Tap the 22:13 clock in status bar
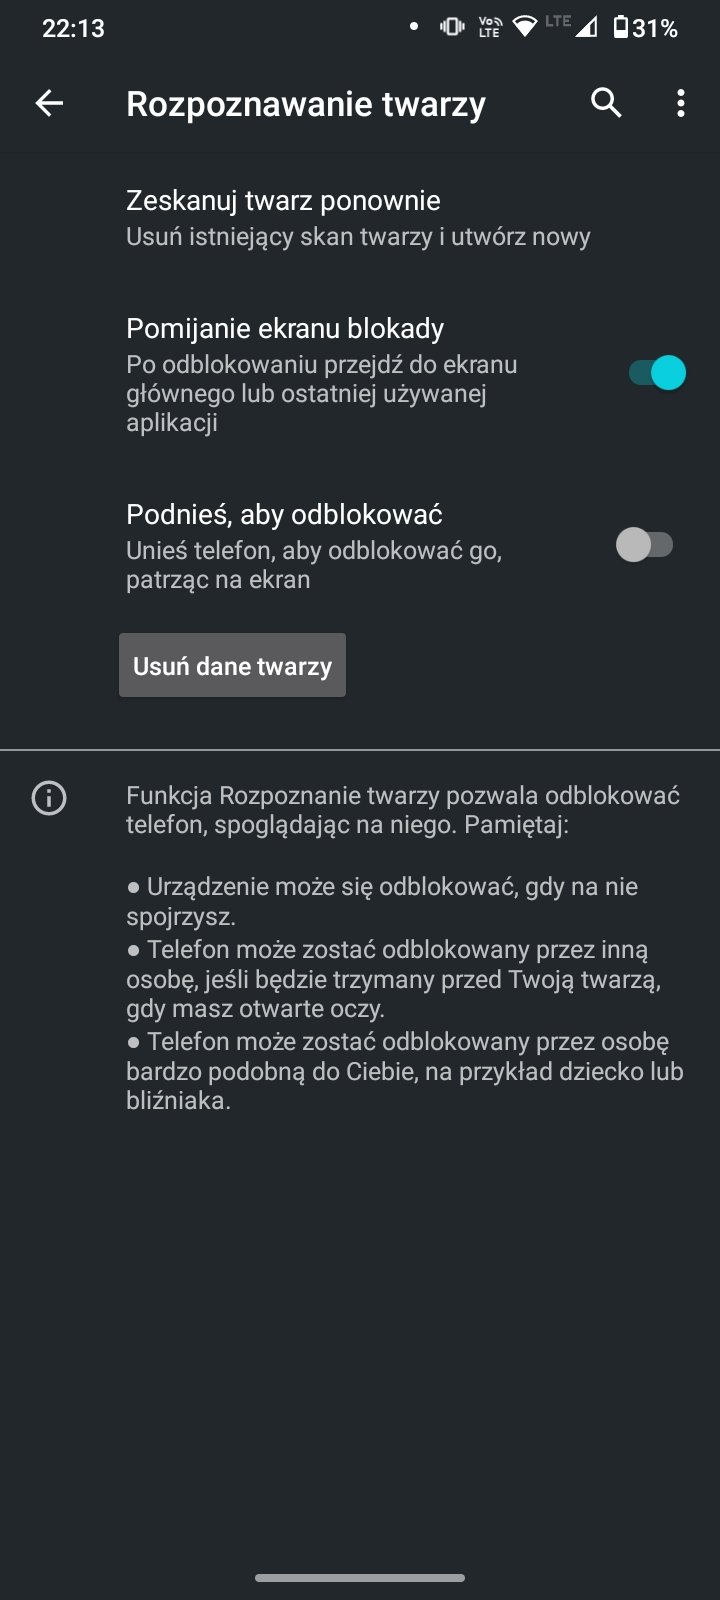This screenshot has width=720, height=1600. tap(73, 28)
